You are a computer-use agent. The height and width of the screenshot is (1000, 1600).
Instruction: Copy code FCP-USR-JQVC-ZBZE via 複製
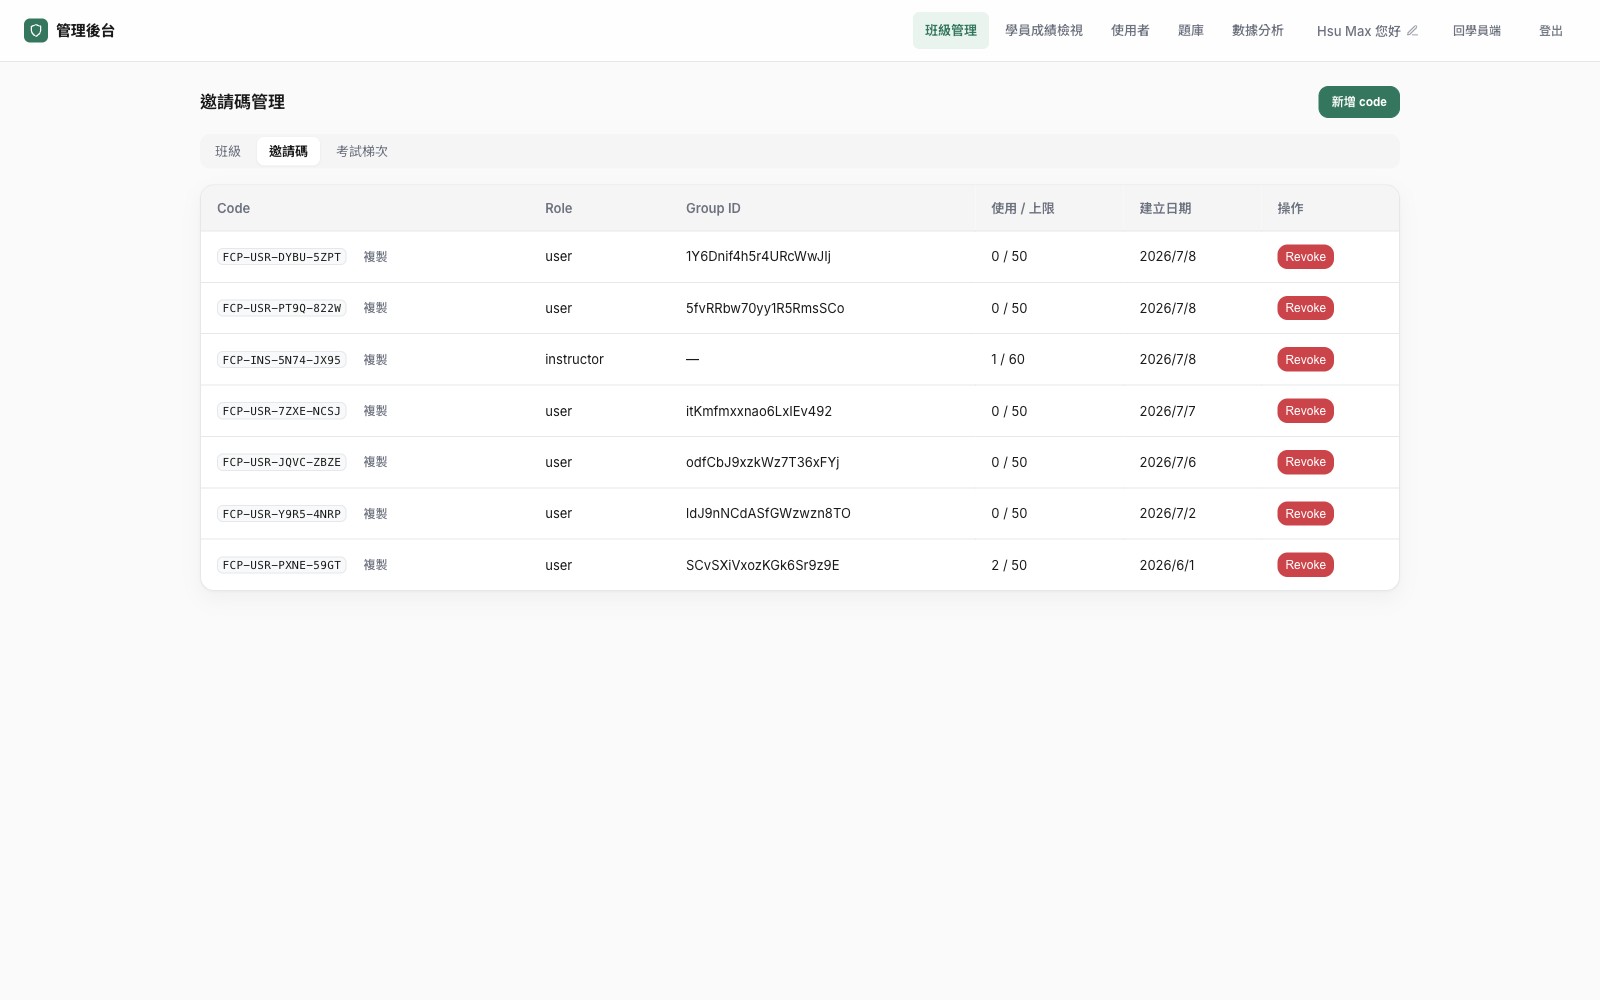(x=375, y=462)
